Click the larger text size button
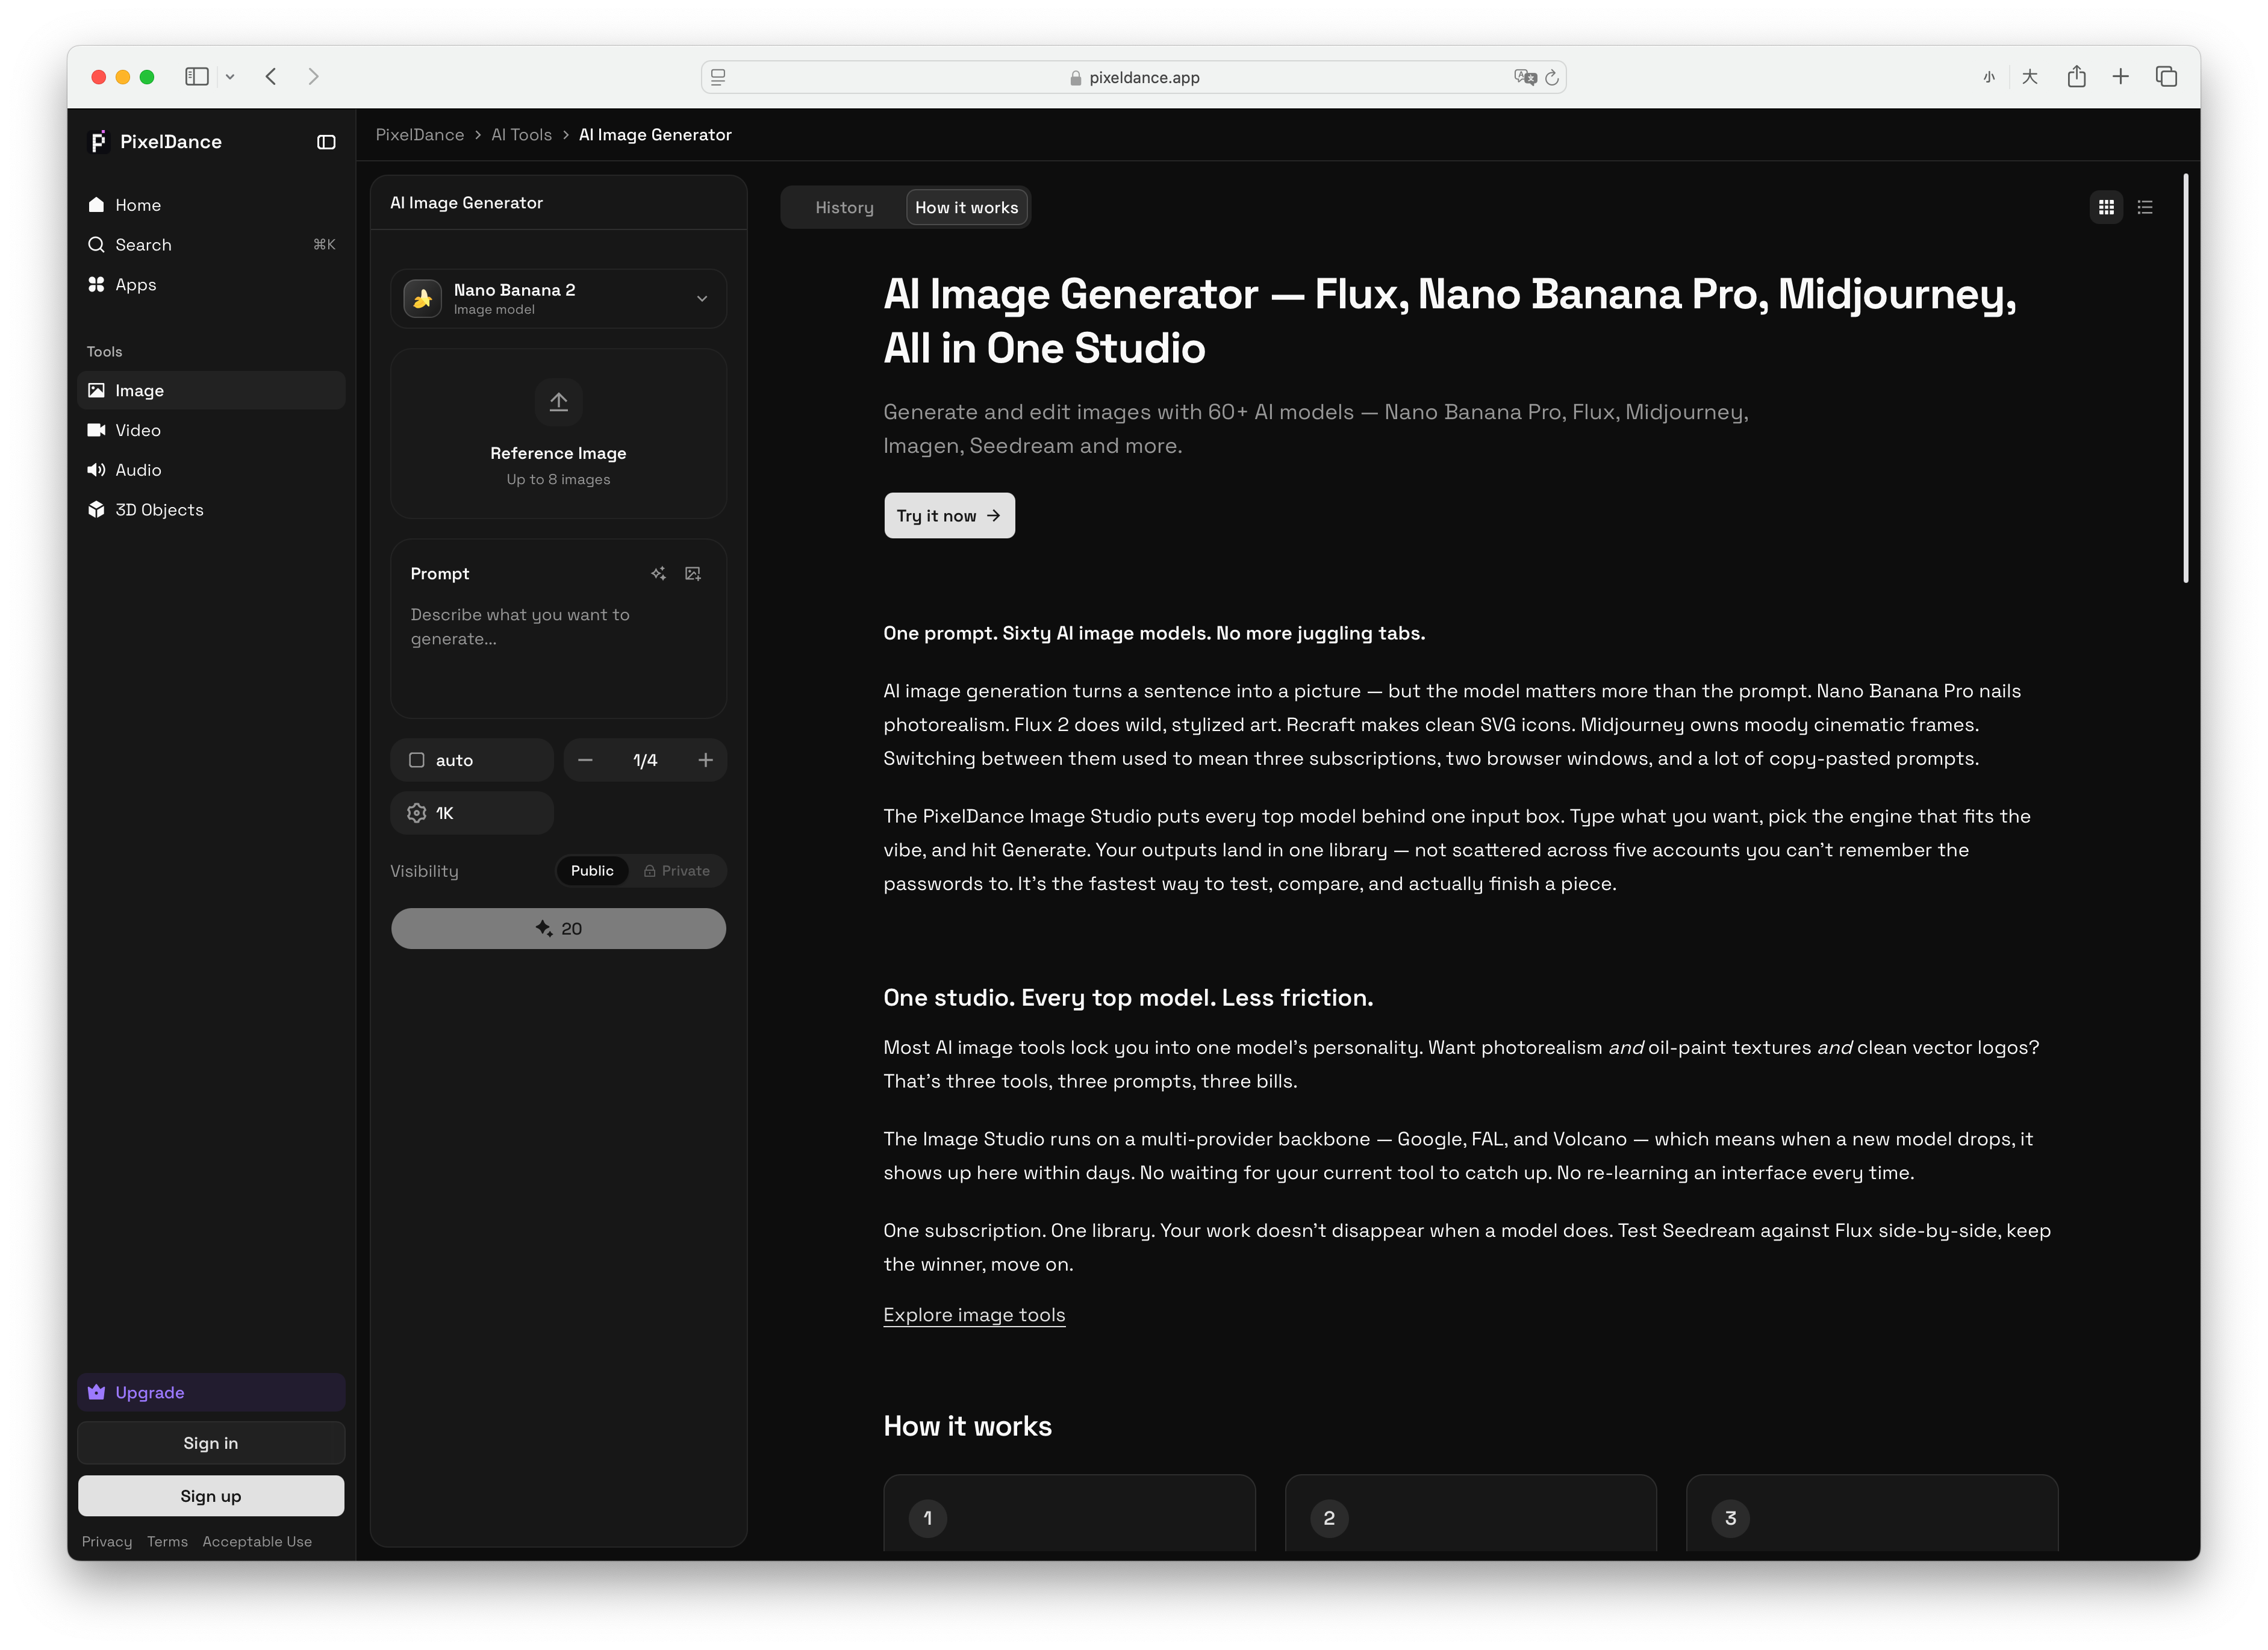The height and width of the screenshot is (1650, 2268). click(2030, 77)
